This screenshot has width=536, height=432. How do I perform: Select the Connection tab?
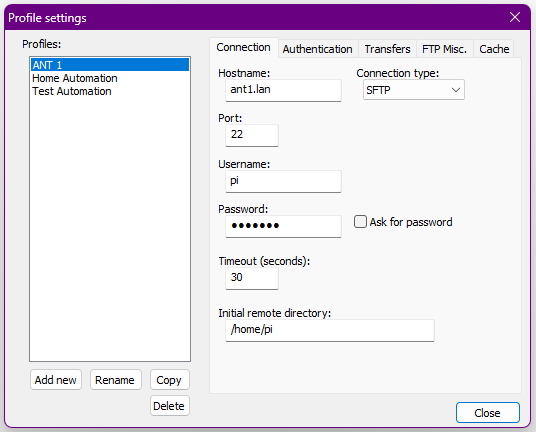[244, 48]
